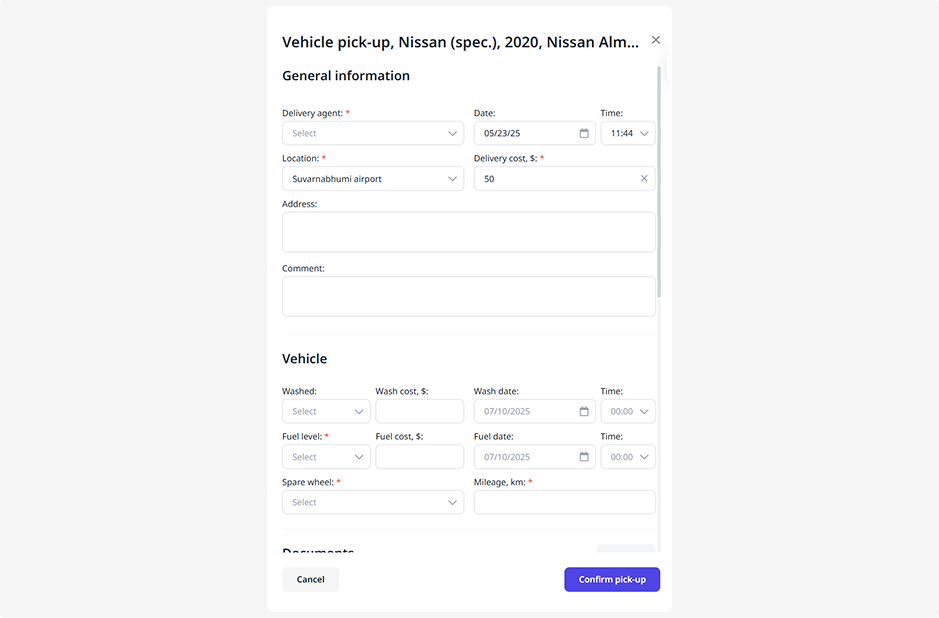Expand the Location Suvarnabhumi airport dropdown
939x618 pixels.
click(372, 179)
